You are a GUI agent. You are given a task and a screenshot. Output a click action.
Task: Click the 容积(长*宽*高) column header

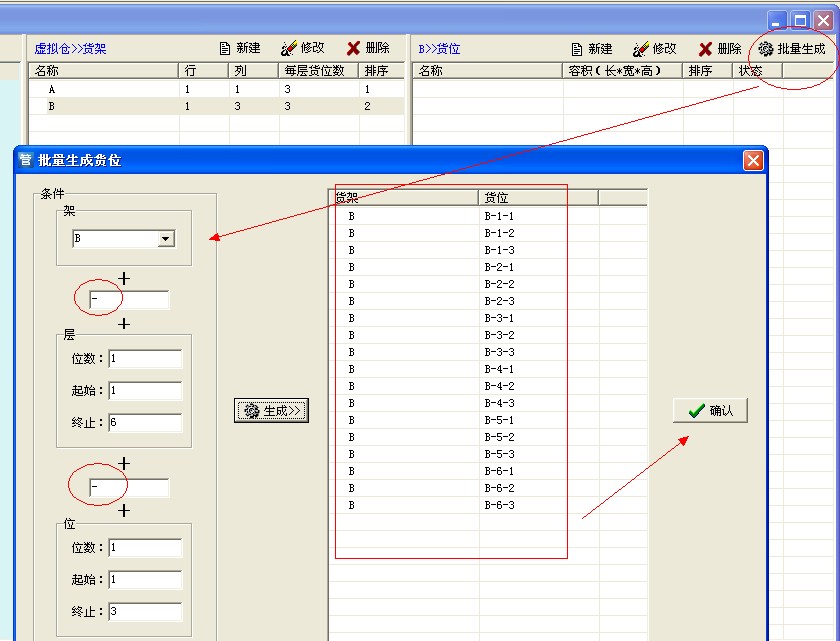622,71
